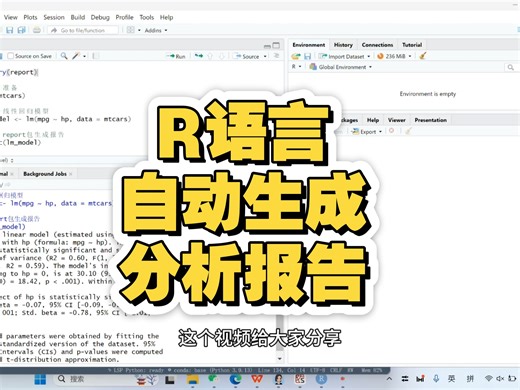Go to previous section with up arrow

coord(210,56)
